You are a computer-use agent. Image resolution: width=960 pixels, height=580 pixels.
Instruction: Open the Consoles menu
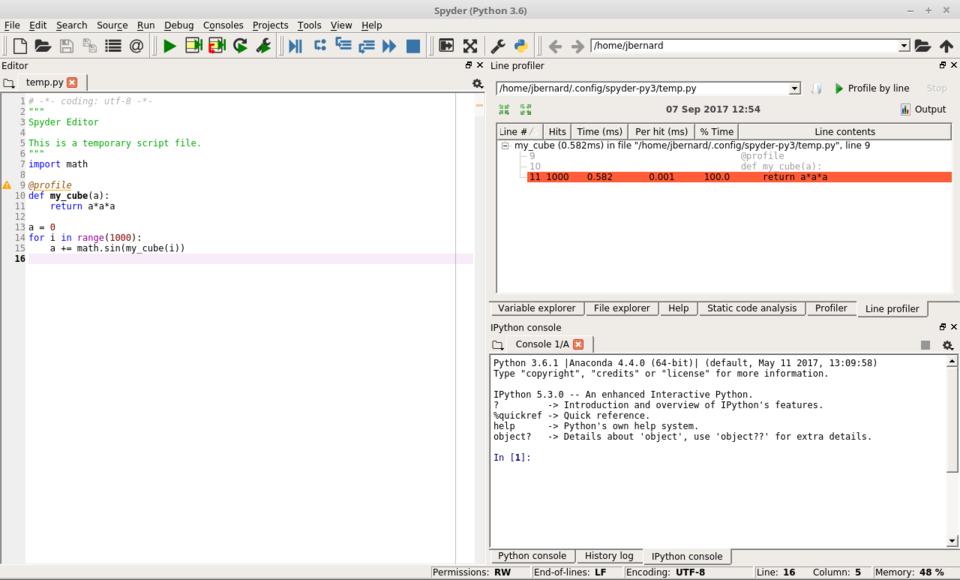[222, 25]
